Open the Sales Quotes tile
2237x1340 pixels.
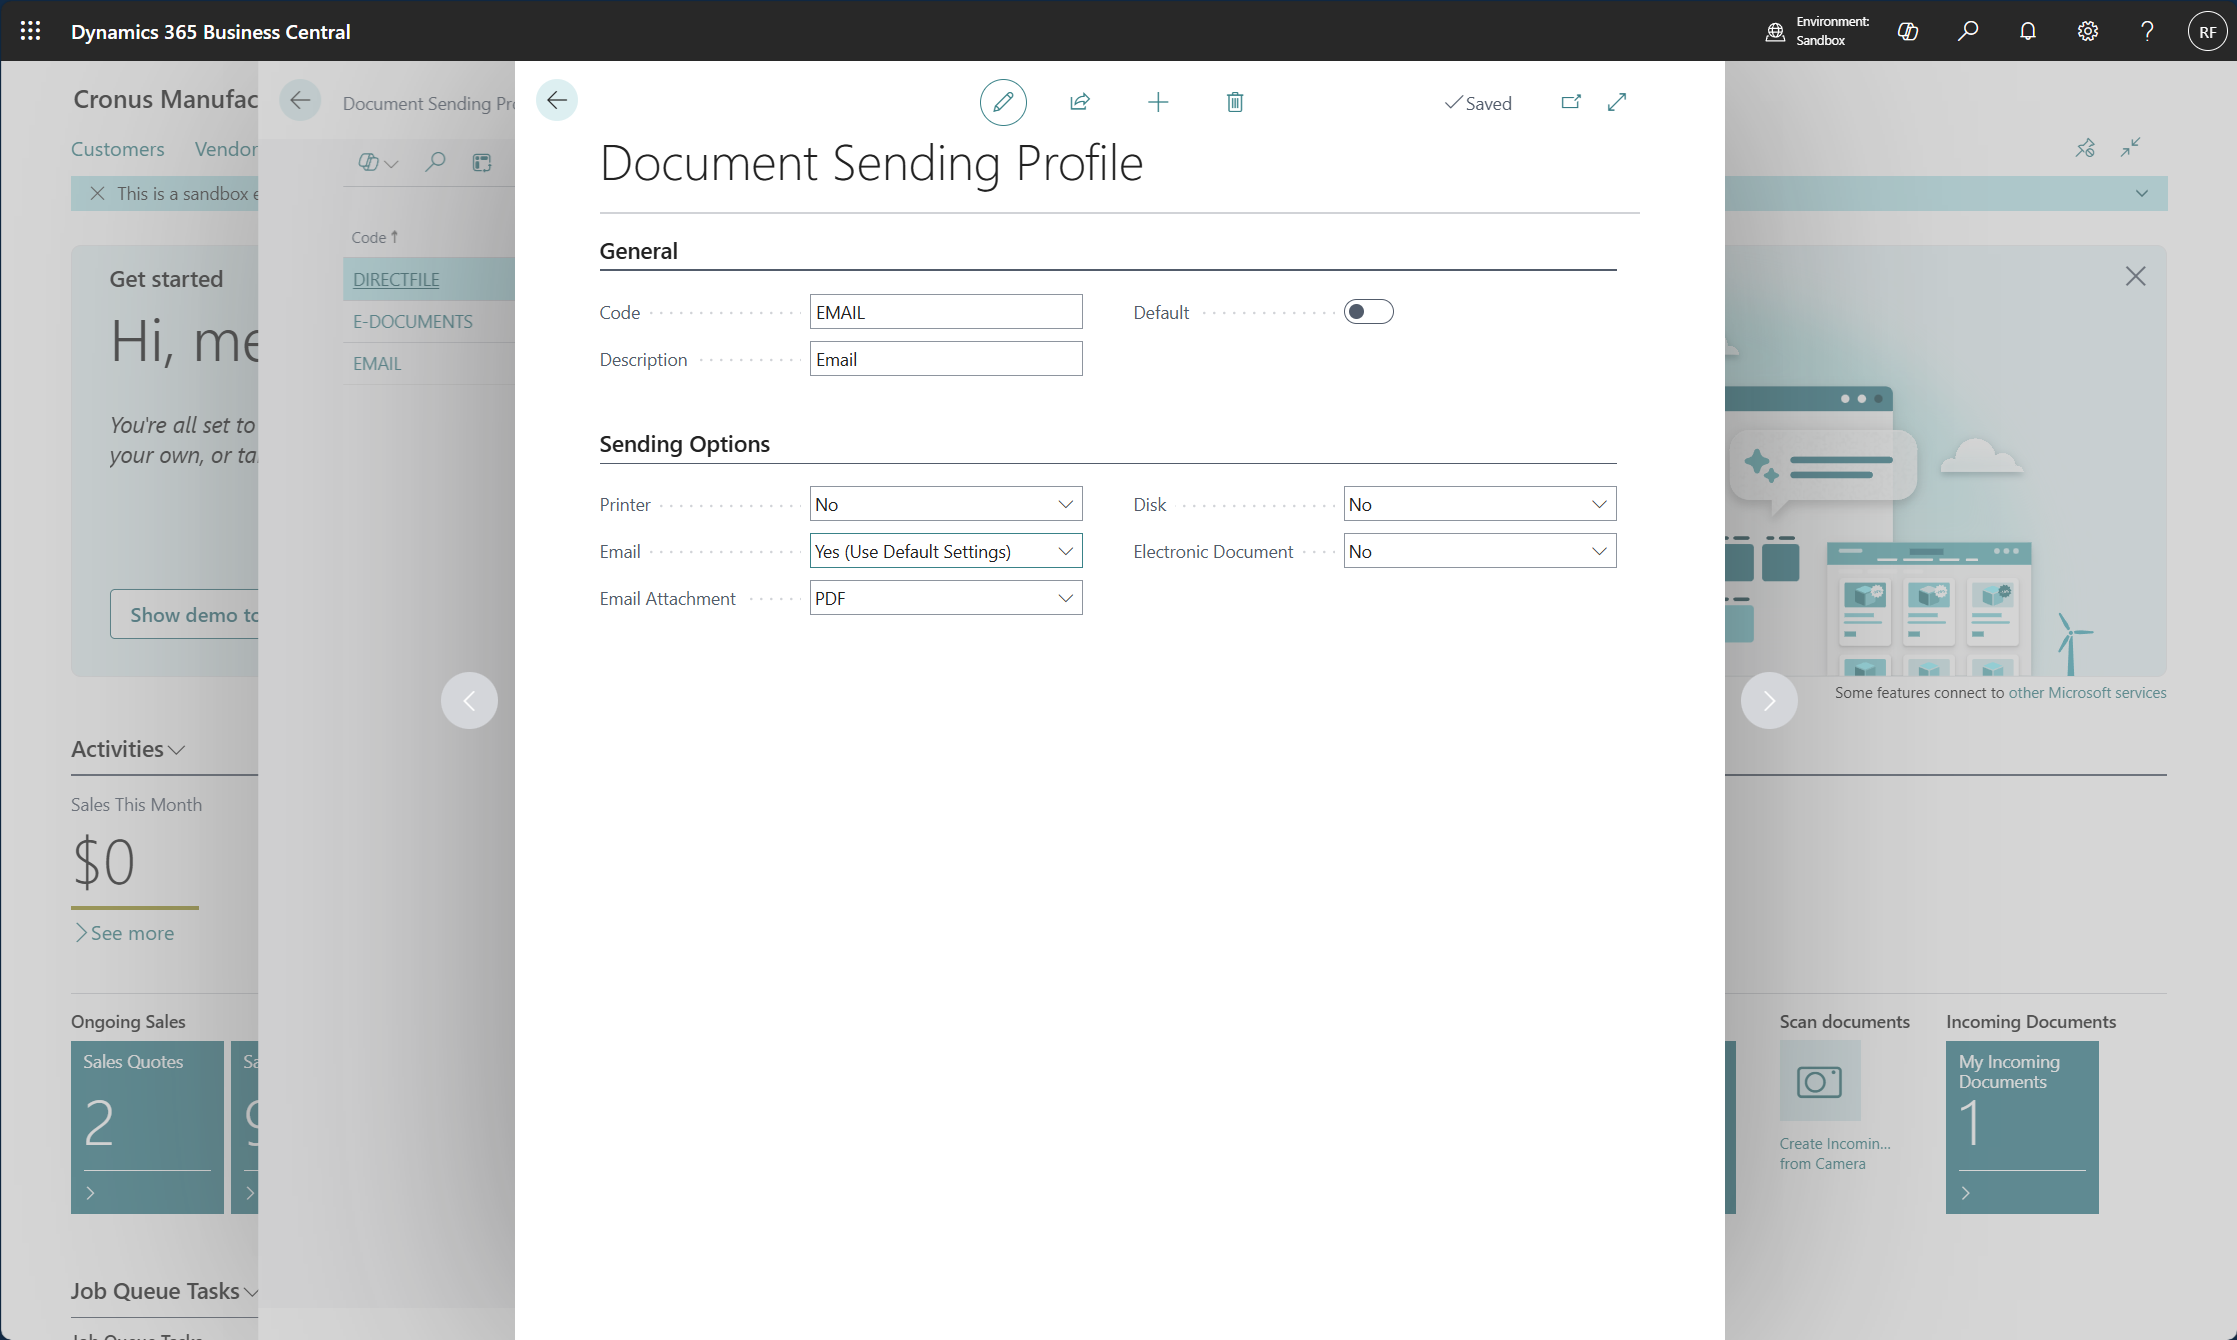click(147, 1127)
